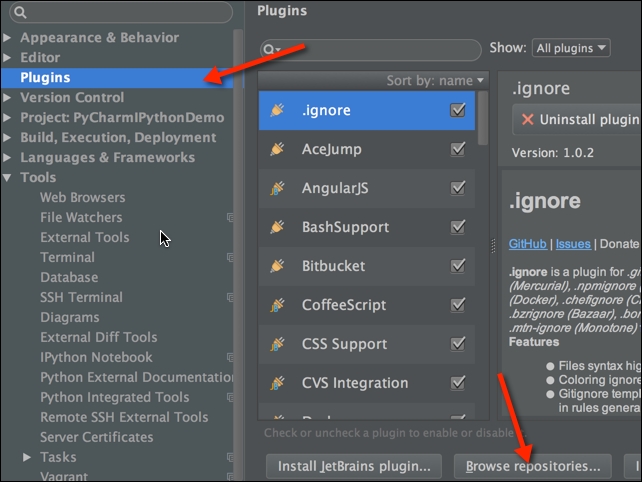
Task: Click the red X uninstall icon
Action: (527, 119)
